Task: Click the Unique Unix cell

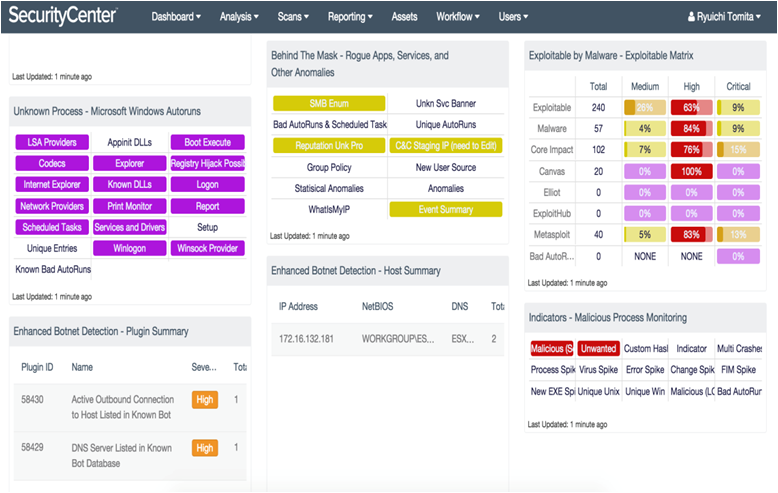Action: (598, 391)
